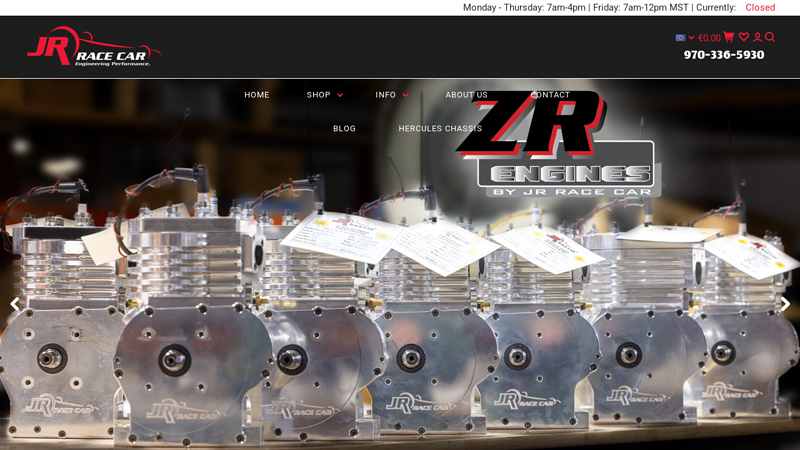Open the SHOP menu item
This screenshot has width=800, height=450.
(x=318, y=95)
